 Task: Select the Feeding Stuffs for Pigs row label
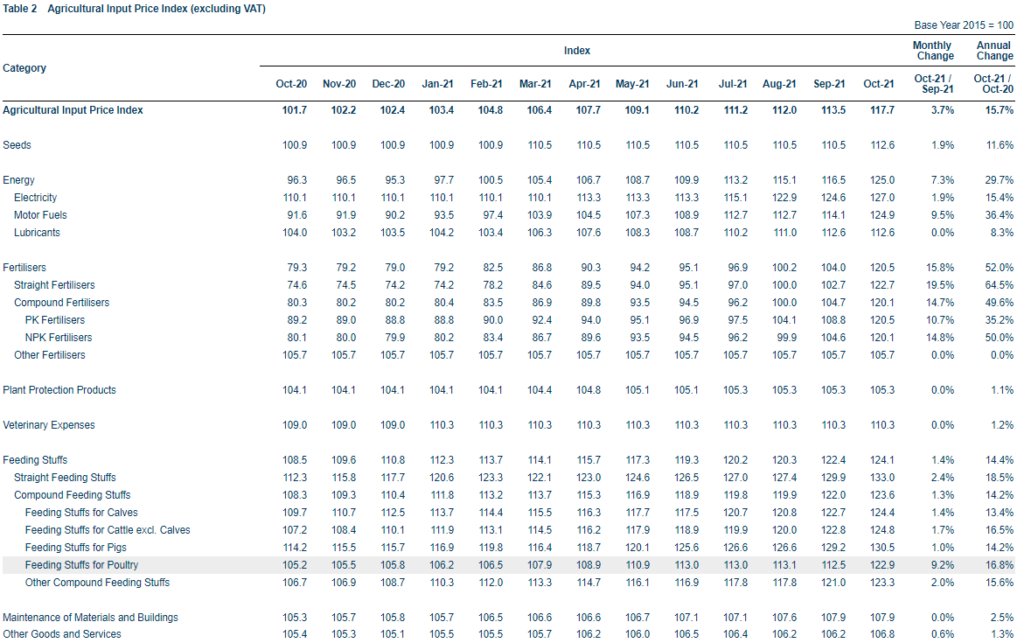pyautogui.click(x=77, y=547)
